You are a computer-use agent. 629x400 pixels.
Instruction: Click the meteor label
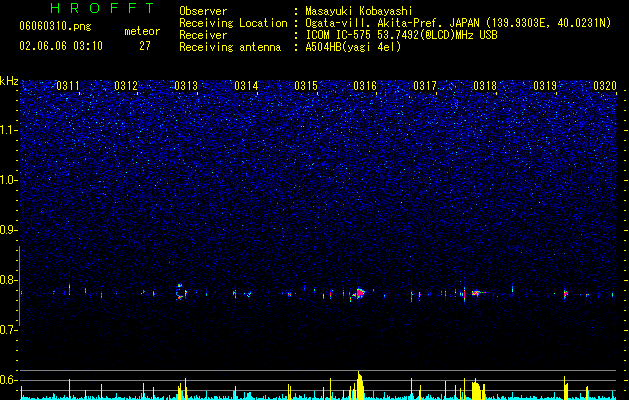pos(142,31)
